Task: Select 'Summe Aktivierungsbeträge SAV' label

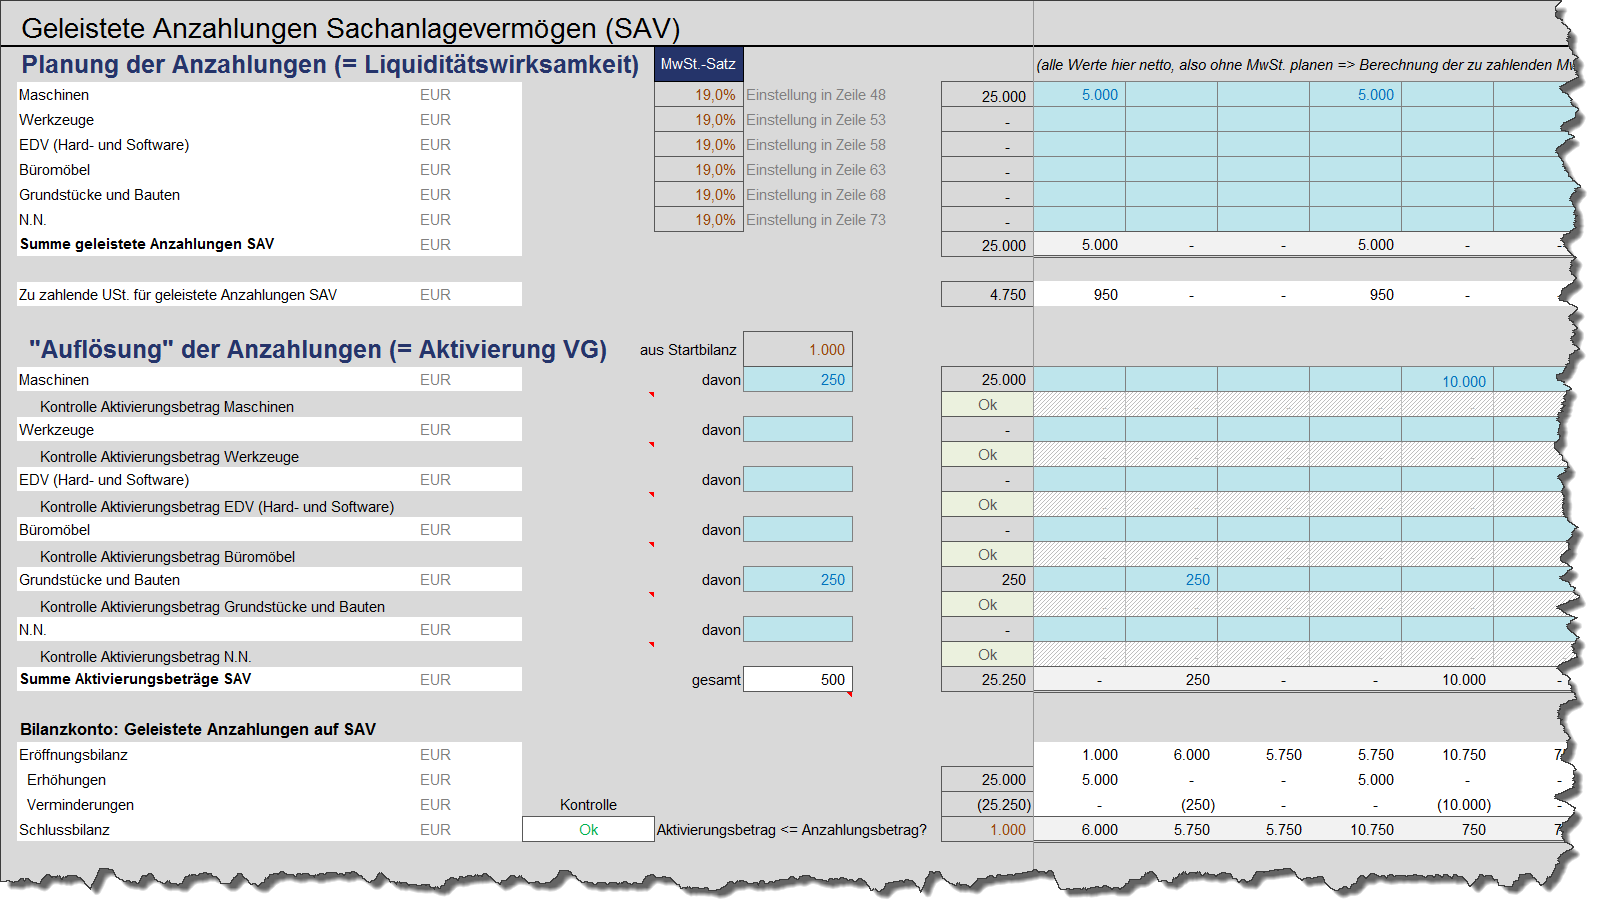Action: [x=136, y=679]
